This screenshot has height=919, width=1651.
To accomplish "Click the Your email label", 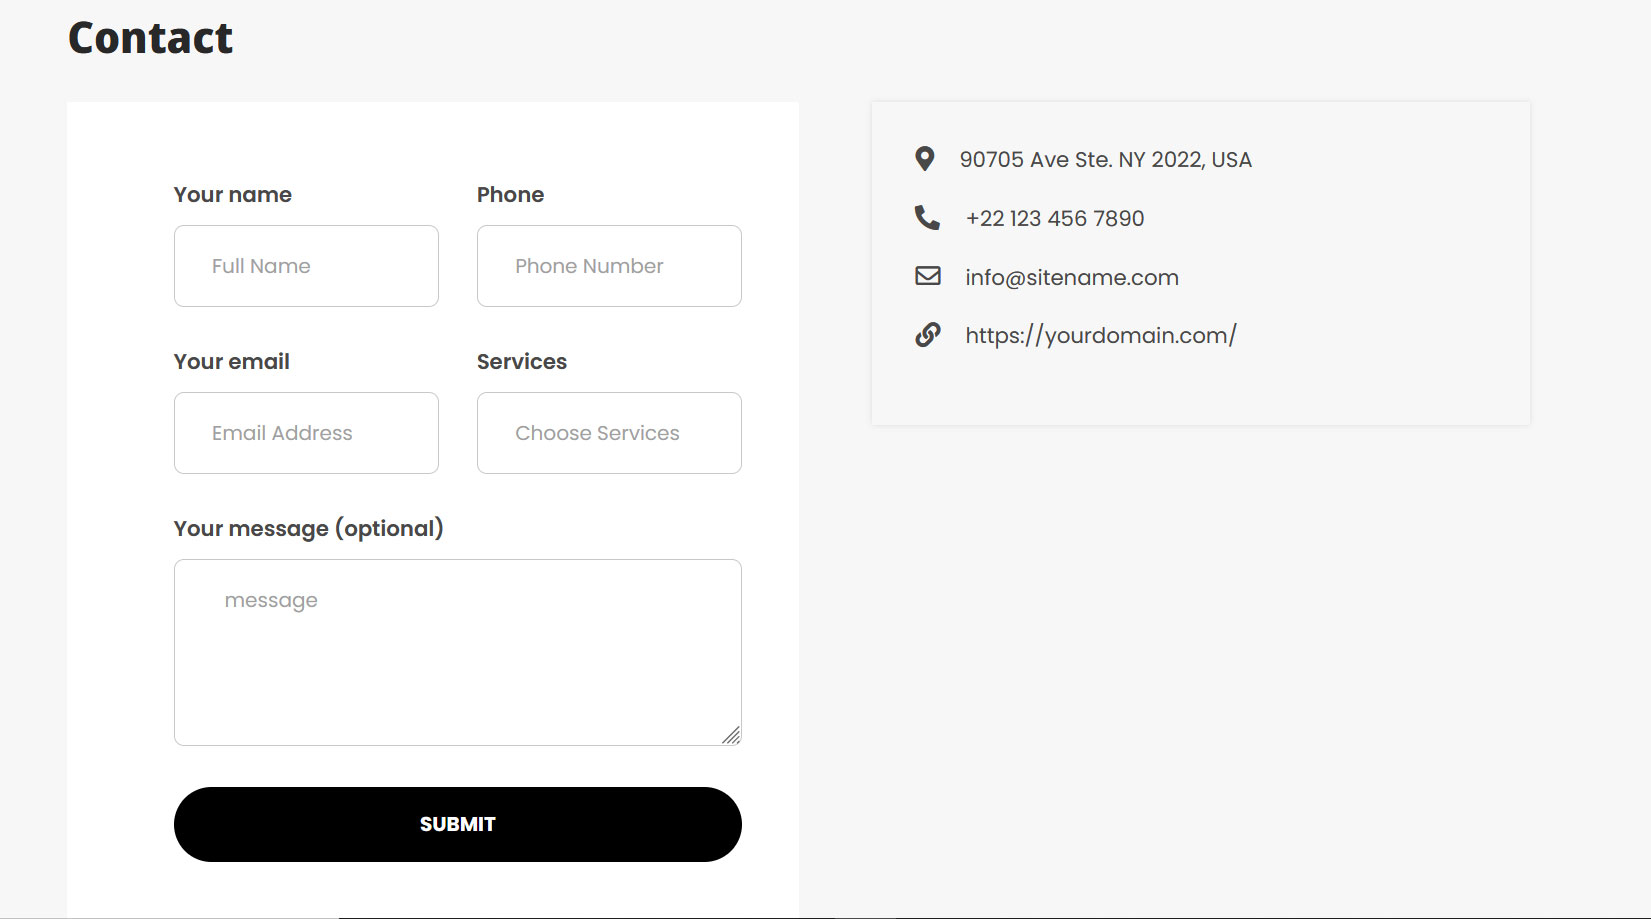I will coord(232,361).
